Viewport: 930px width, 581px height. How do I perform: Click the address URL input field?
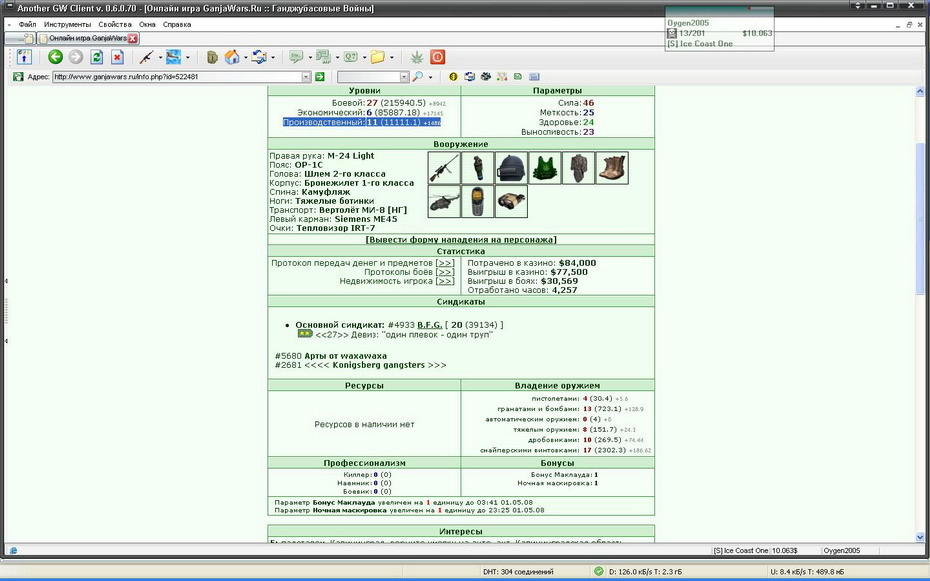[x=177, y=76]
